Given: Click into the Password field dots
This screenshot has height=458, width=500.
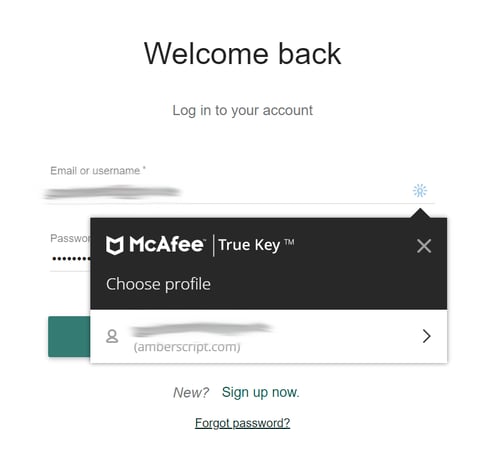Looking at the screenshot, I should 71,259.
